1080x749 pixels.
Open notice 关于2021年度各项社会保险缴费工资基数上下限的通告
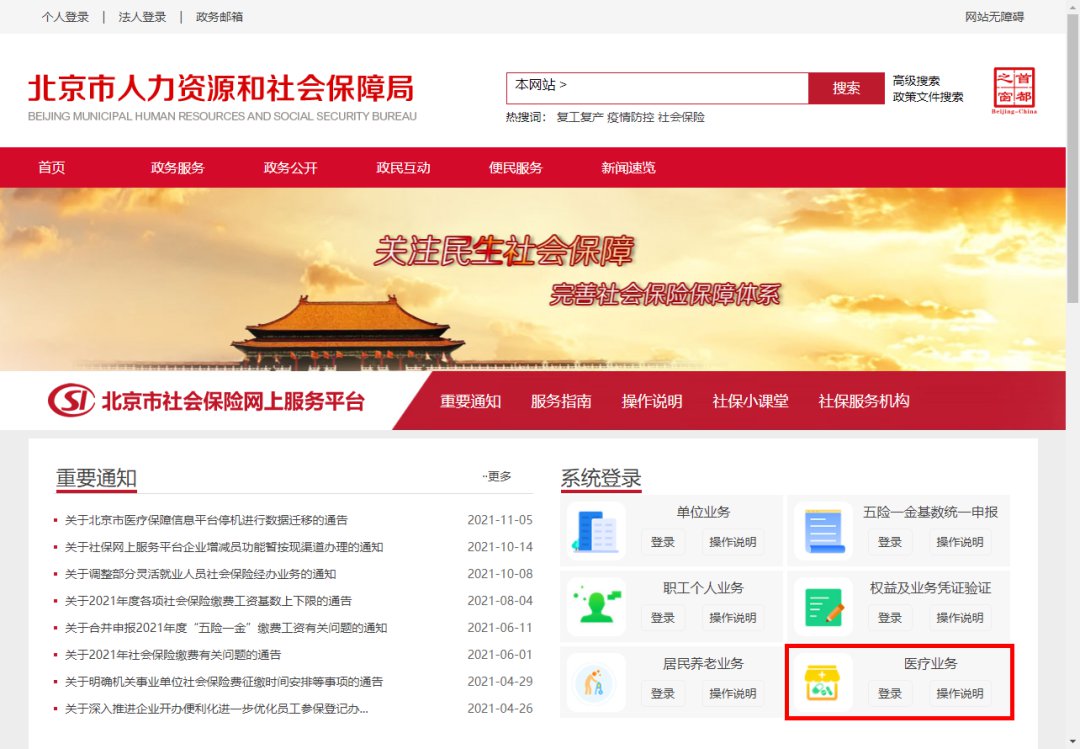pos(208,600)
